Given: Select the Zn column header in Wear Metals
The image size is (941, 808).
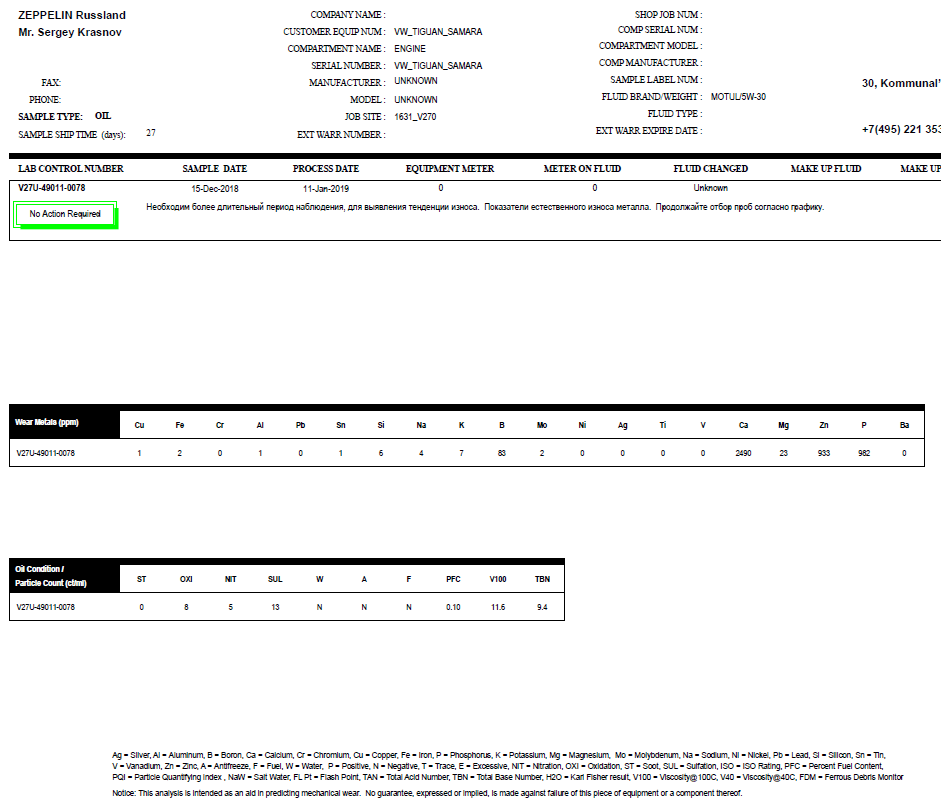Looking at the screenshot, I should coord(824,425).
